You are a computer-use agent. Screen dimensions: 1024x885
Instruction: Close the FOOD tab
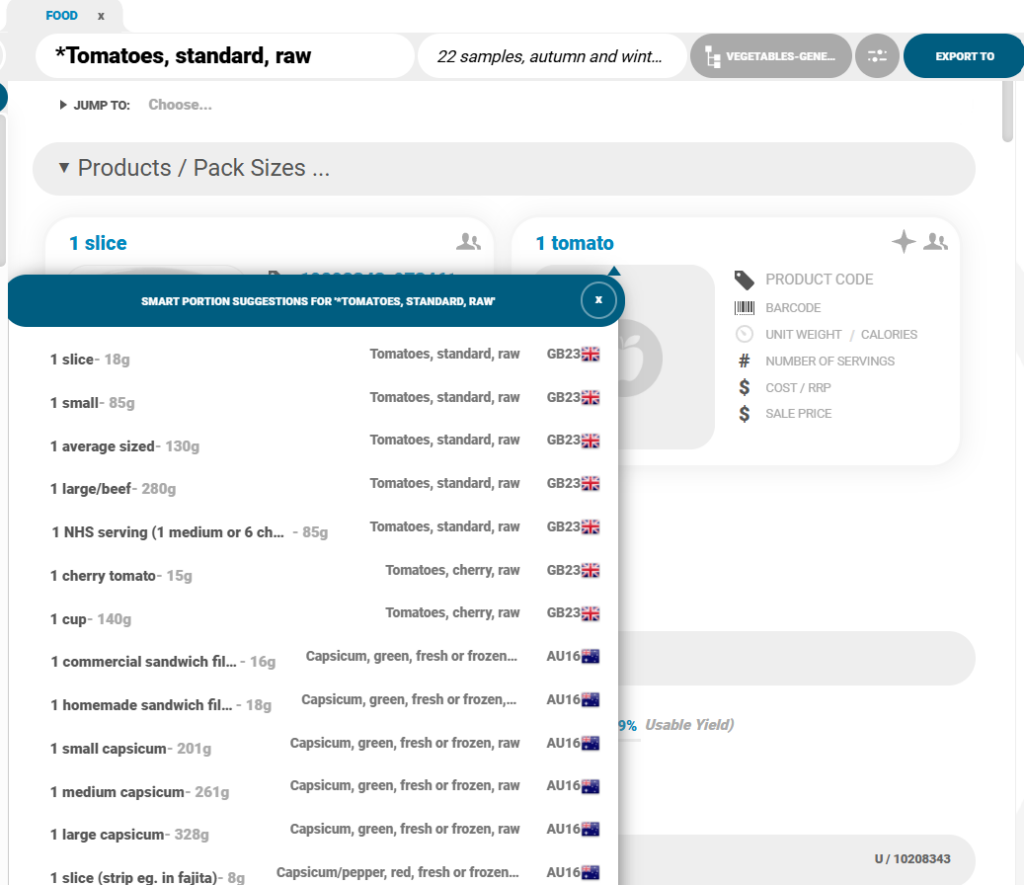click(x=101, y=16)
